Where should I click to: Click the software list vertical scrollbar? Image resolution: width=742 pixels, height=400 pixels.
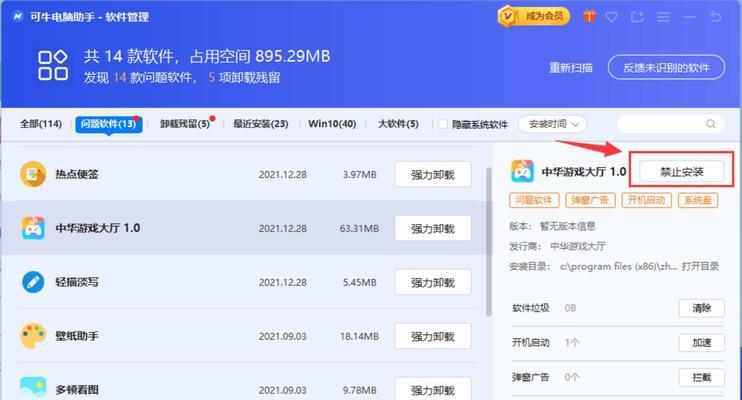pos(488,241)
